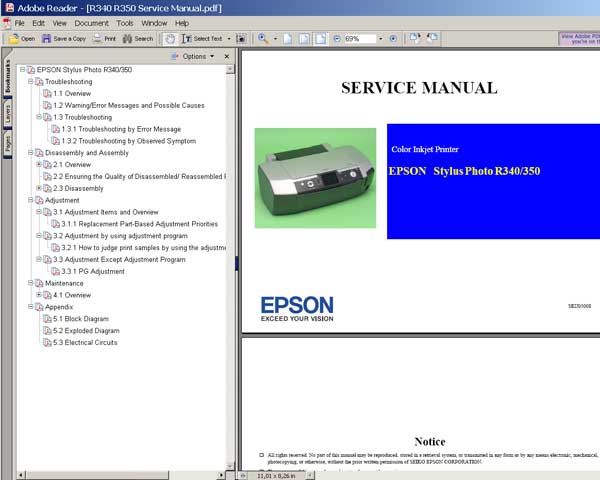Set view to Actual Size page icon

click(288, 39)
